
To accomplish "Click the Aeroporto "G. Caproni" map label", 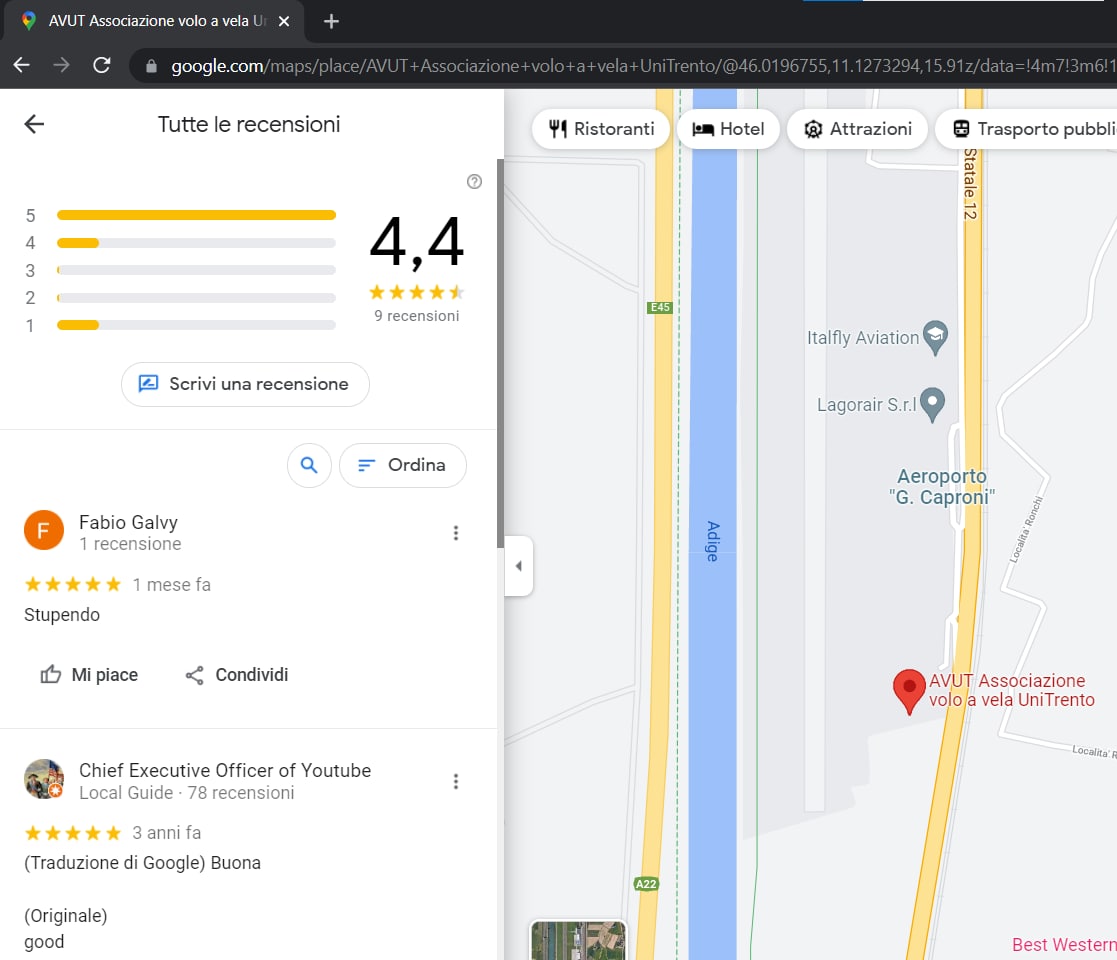I will (x=942, y=486).
